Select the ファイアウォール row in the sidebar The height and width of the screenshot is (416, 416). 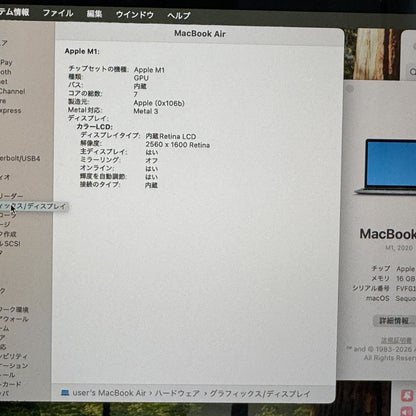coord(14,319)
